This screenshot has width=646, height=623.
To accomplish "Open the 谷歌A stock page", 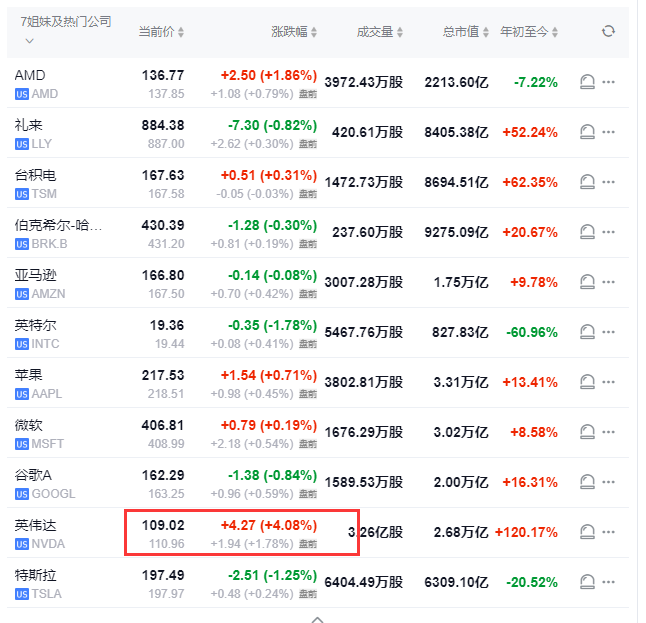I will coord(33,475).
